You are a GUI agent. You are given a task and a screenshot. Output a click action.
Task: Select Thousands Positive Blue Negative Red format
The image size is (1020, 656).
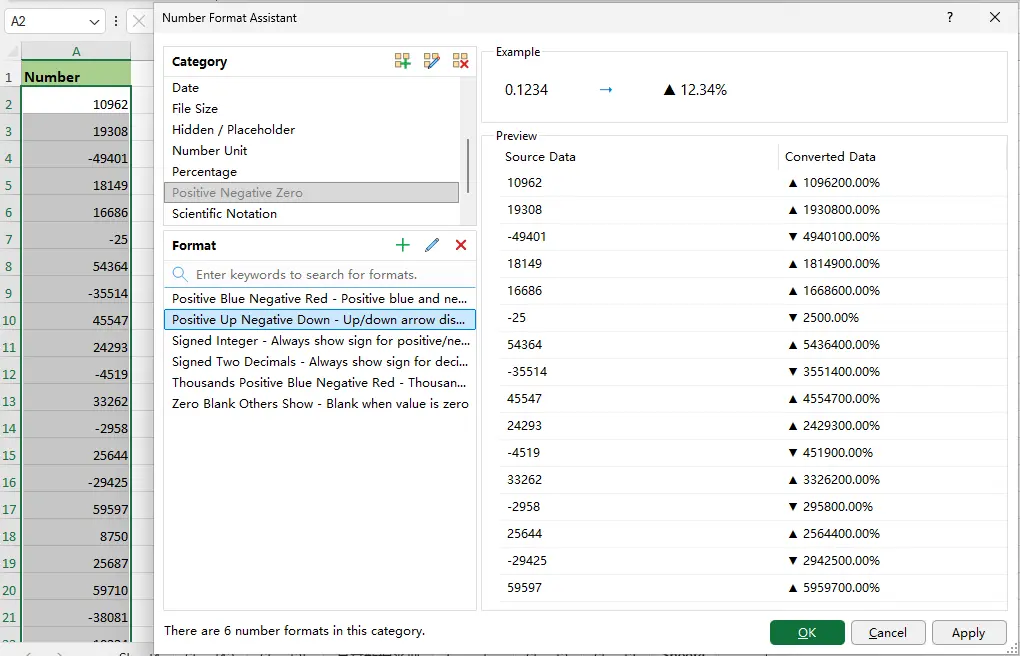click(x=319, y=383)
